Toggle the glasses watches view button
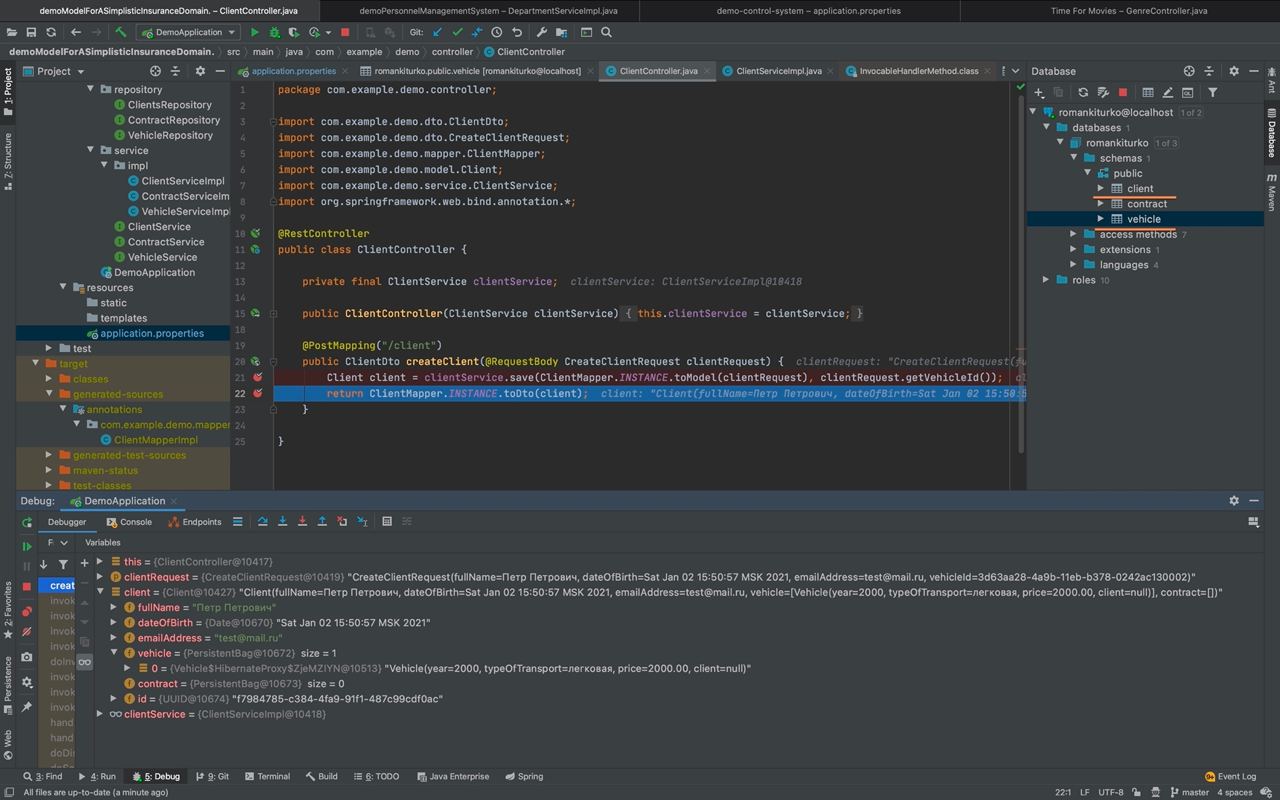This screenshot has height=800, width=1280. [x=84, y=662]
